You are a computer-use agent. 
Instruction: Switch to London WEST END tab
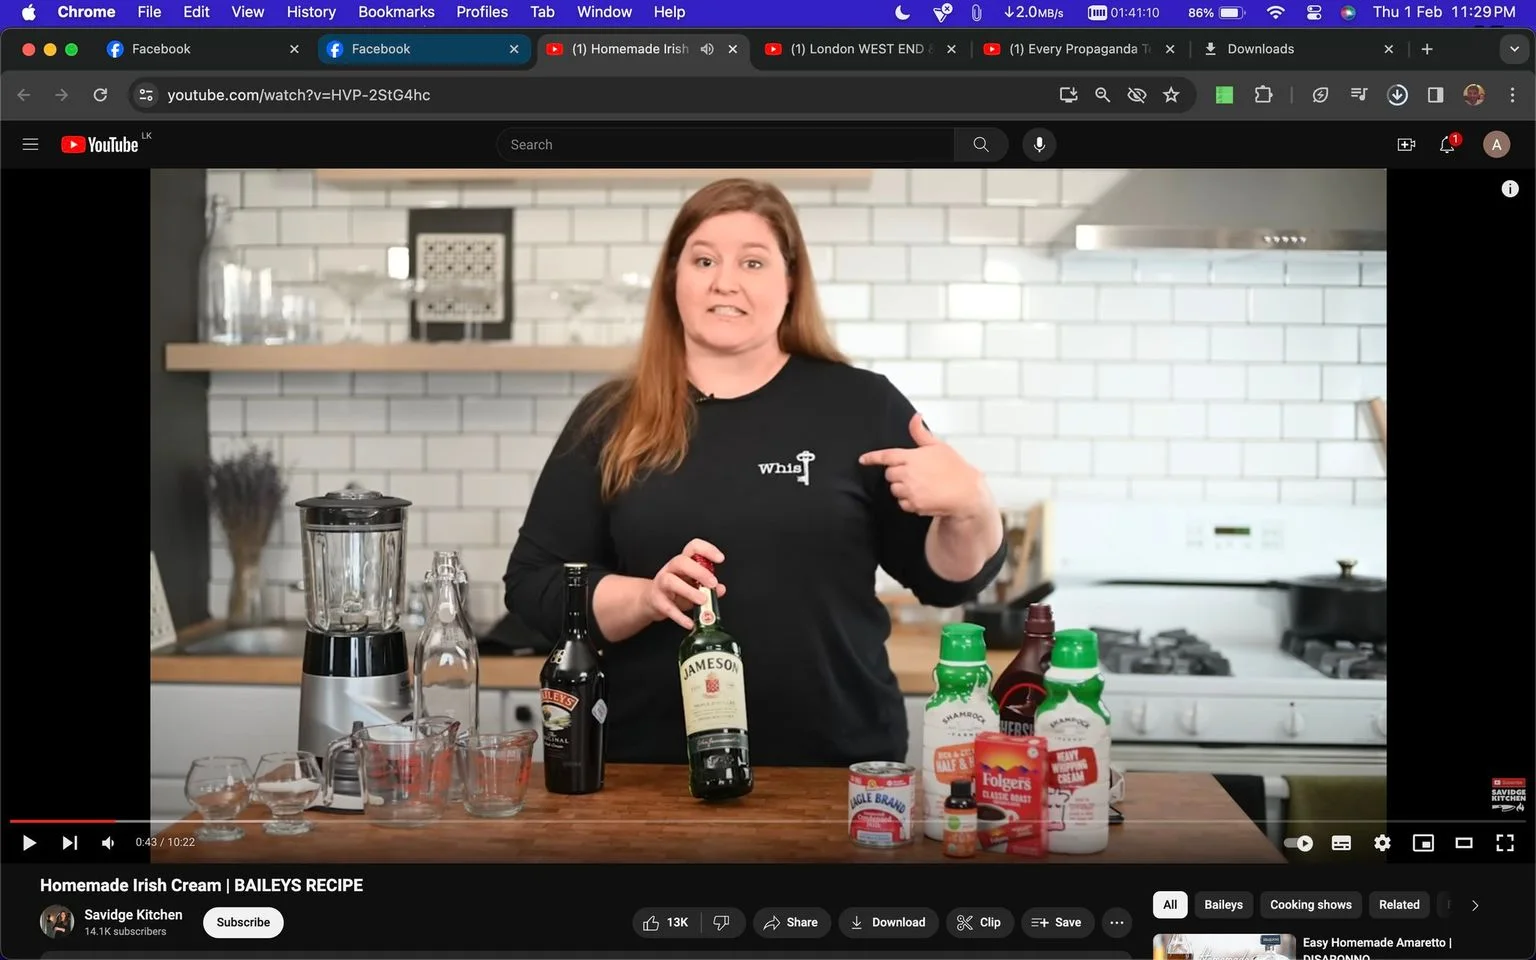(x=859, y=49)
